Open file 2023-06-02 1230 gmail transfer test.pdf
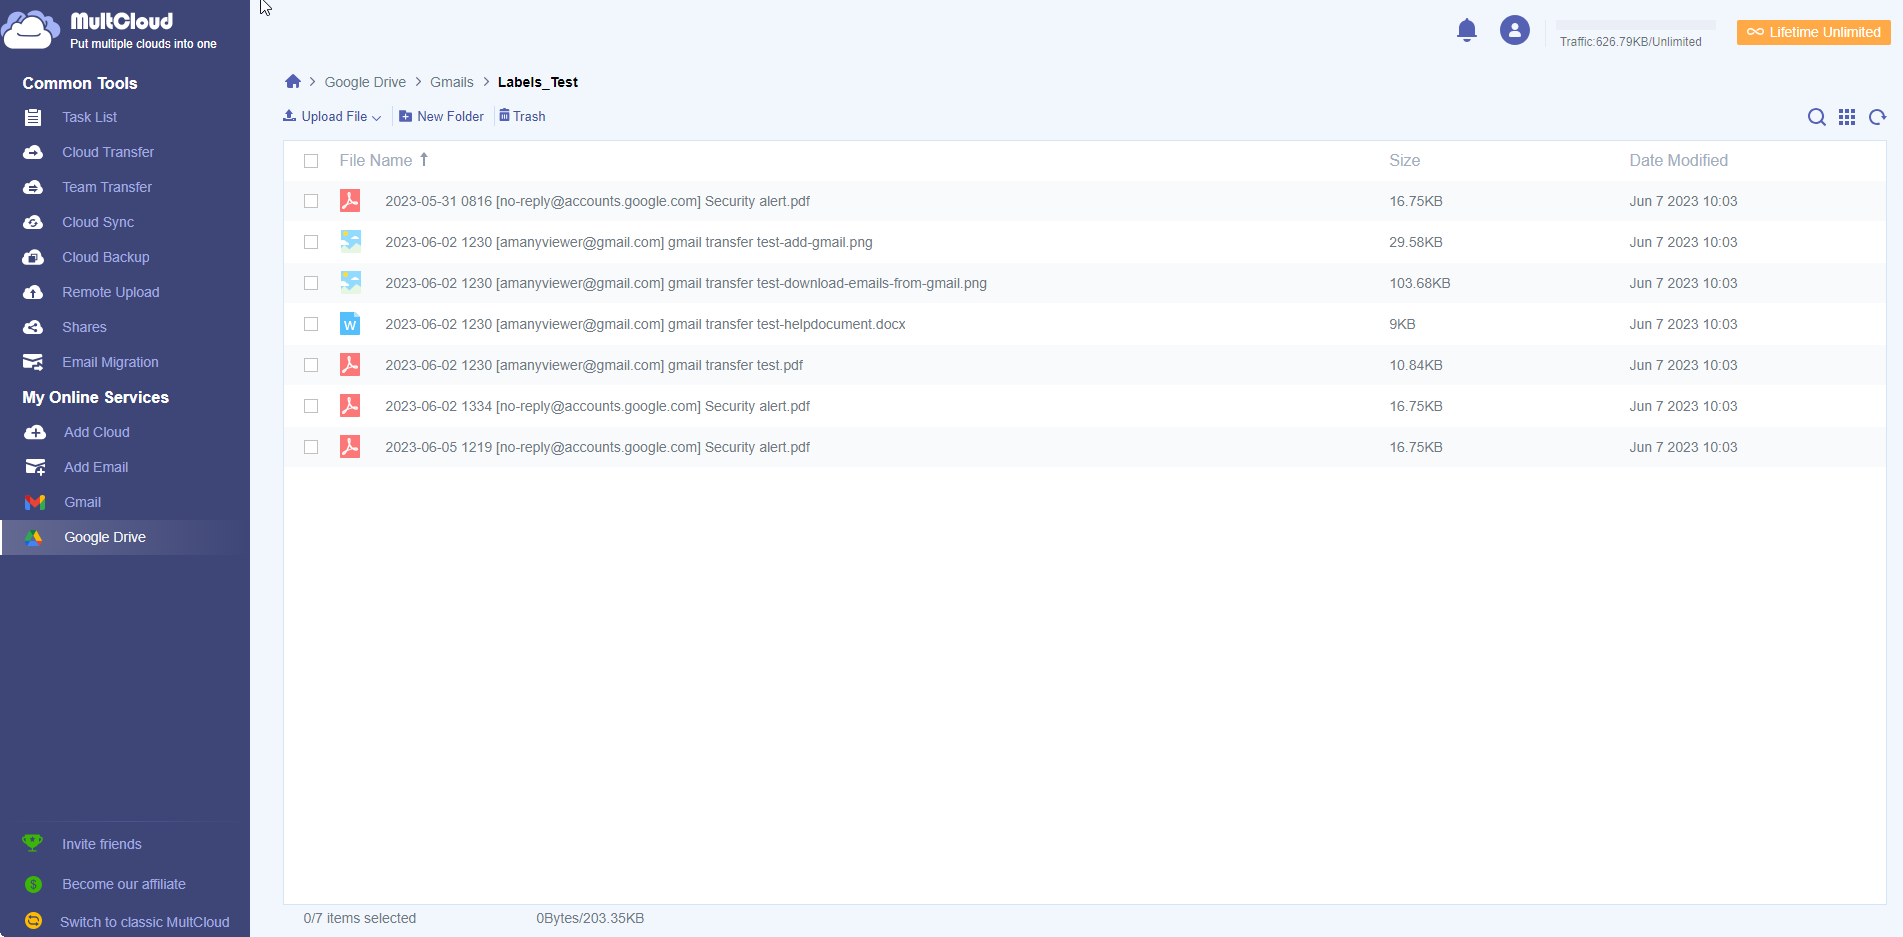This screenshot has width=1903, height=937. (594, 365)
